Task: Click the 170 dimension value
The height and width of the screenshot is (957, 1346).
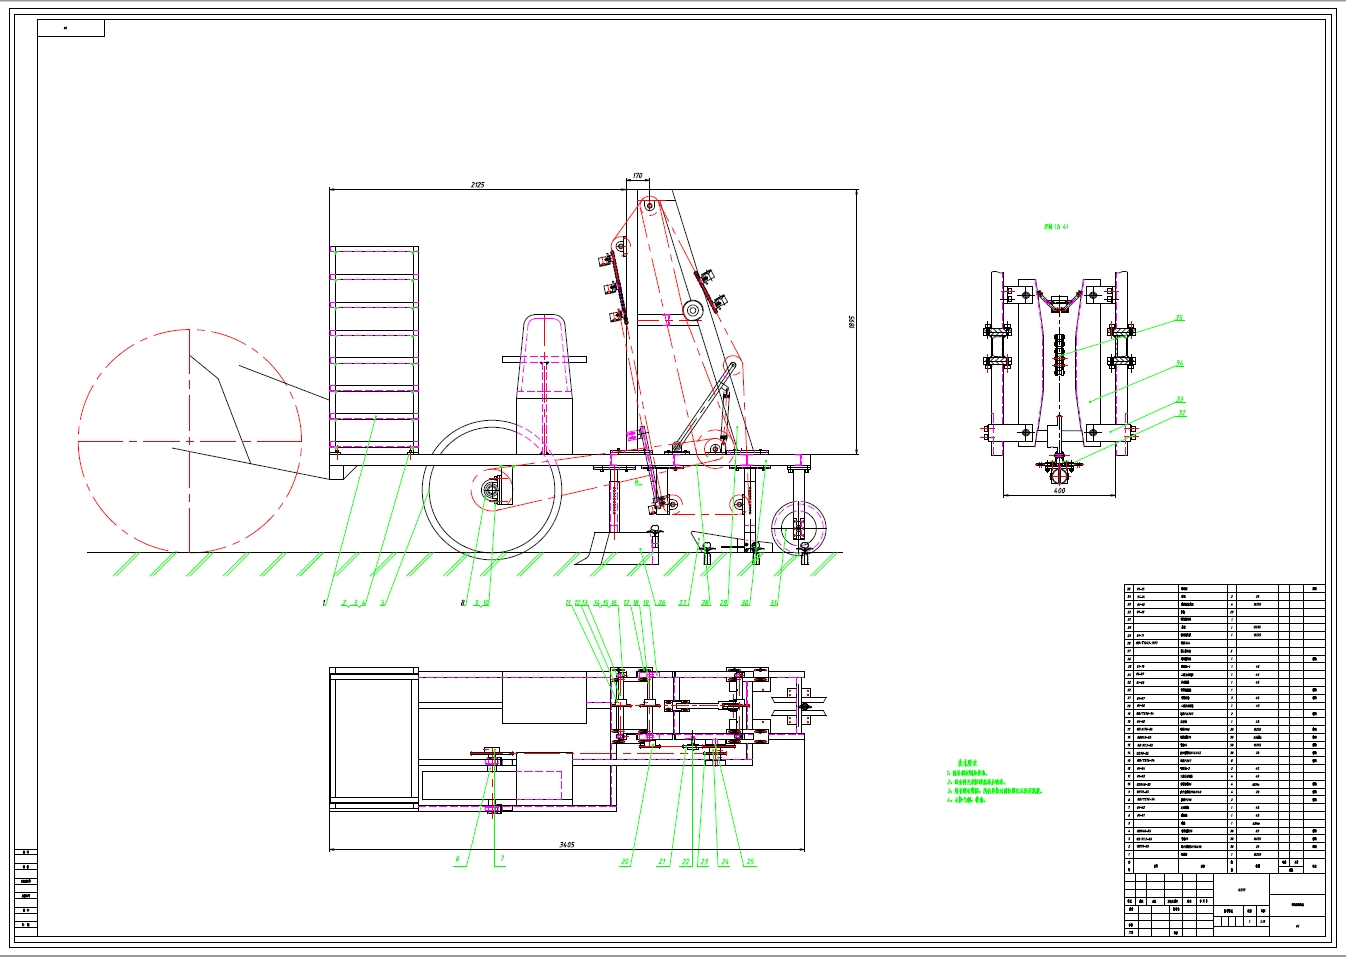Action: [638, 176]
